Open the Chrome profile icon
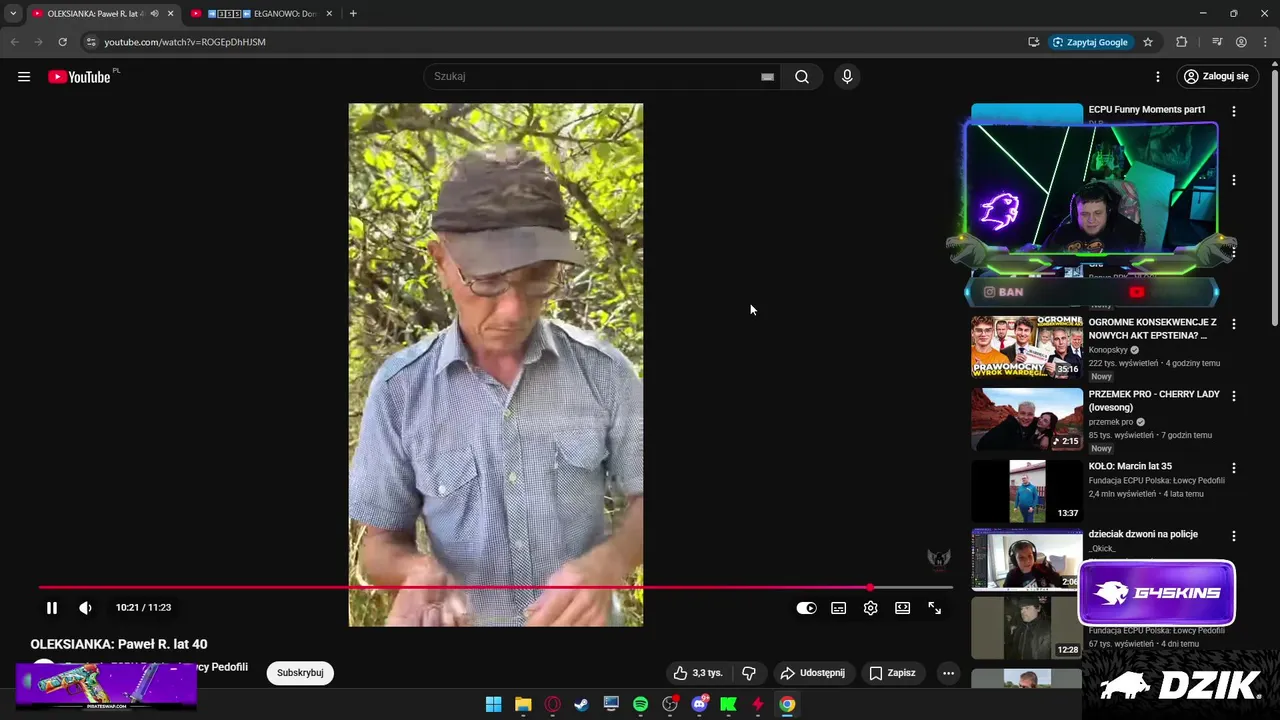Image resolution: width=1280 pixels, height=720 pixels. (1241, 42)
